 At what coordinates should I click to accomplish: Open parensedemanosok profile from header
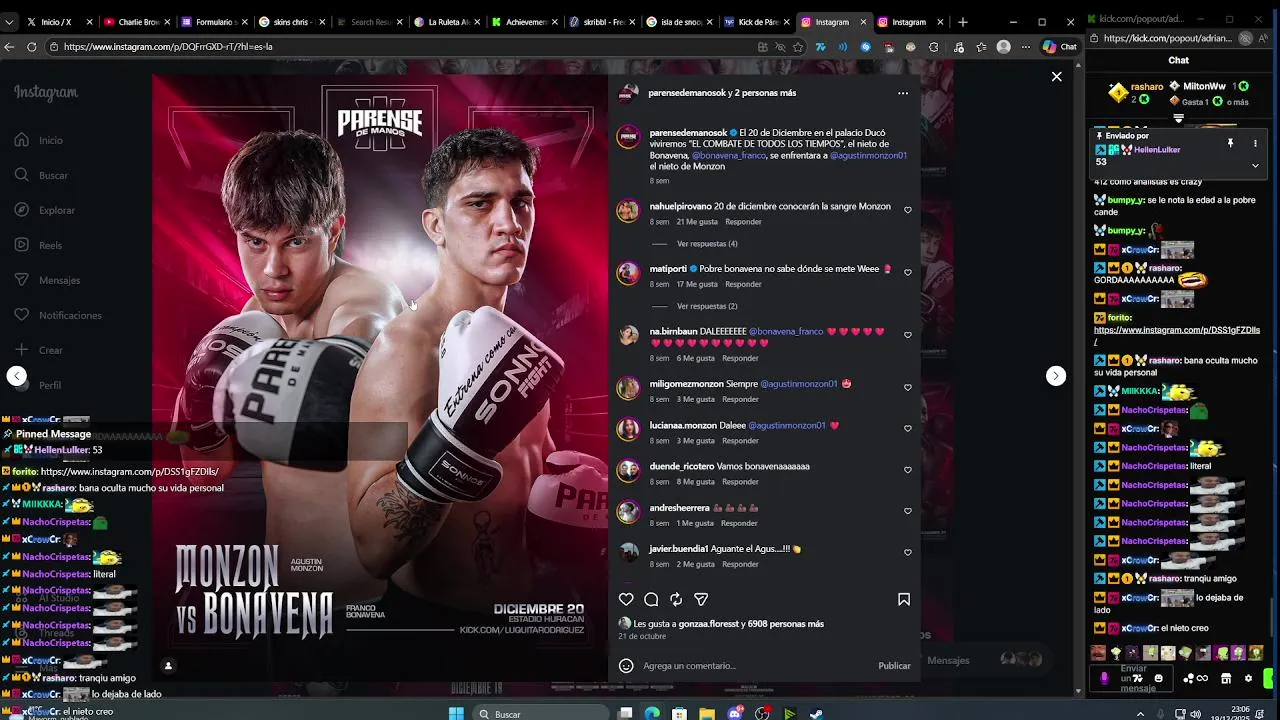click(688, 93)
